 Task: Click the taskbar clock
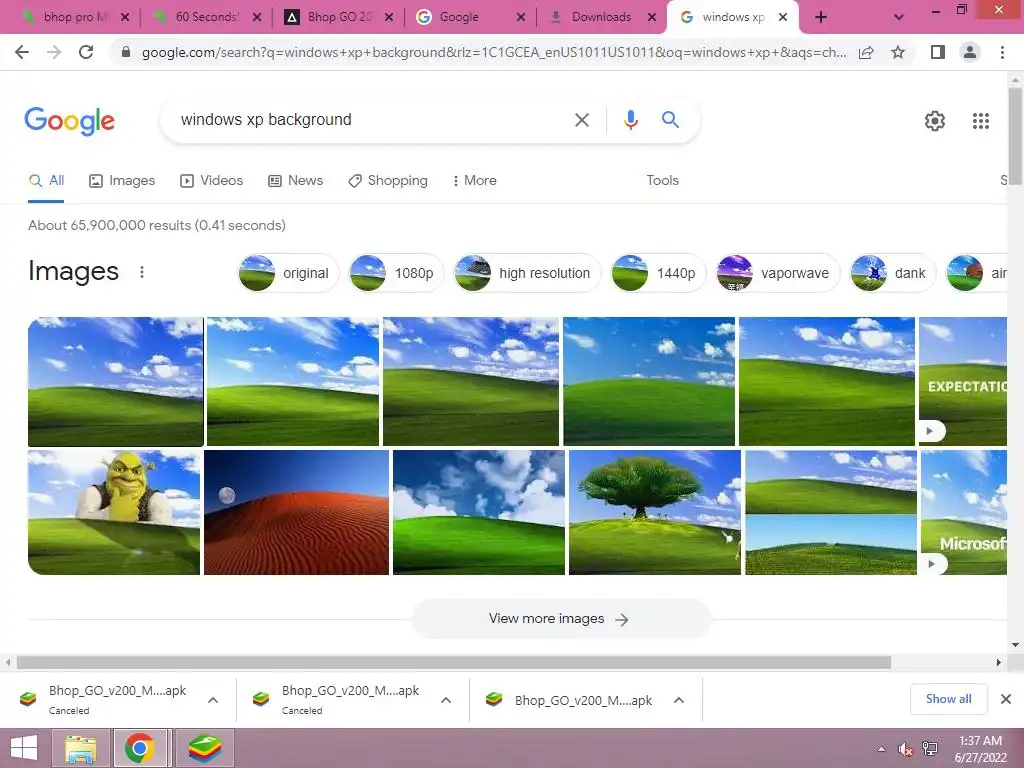tap(980, 749)
